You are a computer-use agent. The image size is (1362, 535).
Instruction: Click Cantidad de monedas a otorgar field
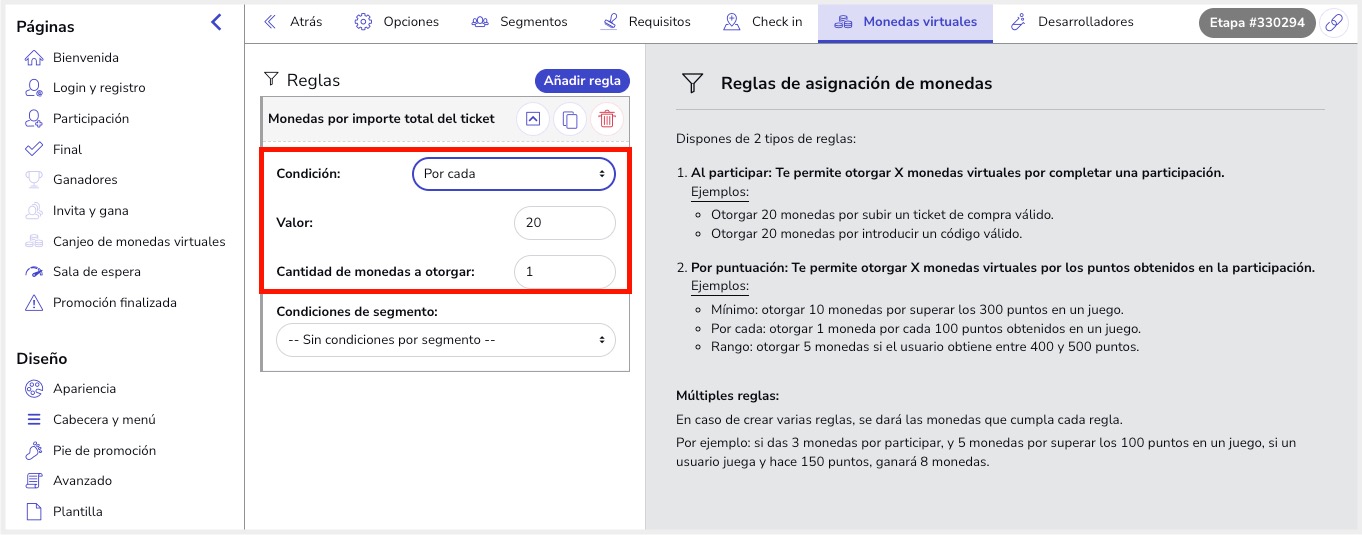[x=564, y=271]
